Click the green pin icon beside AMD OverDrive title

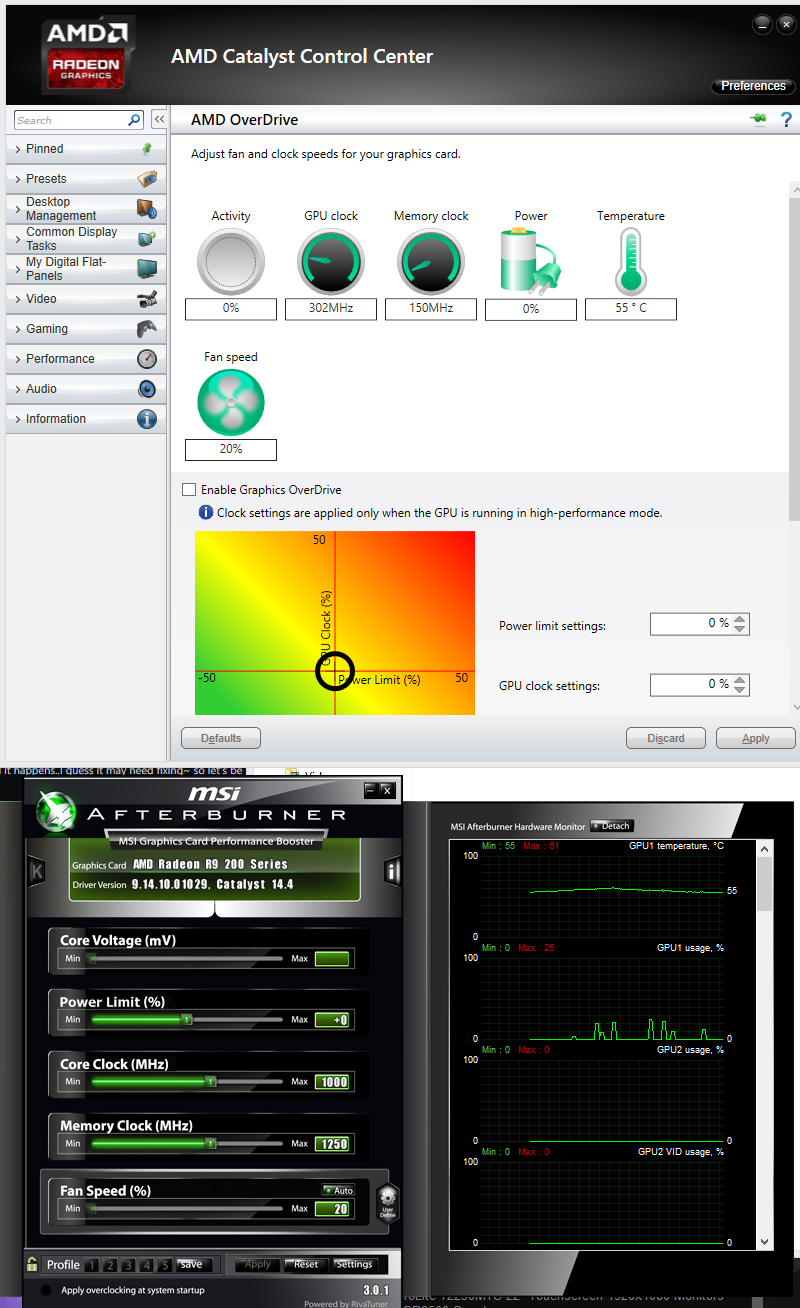758,120
